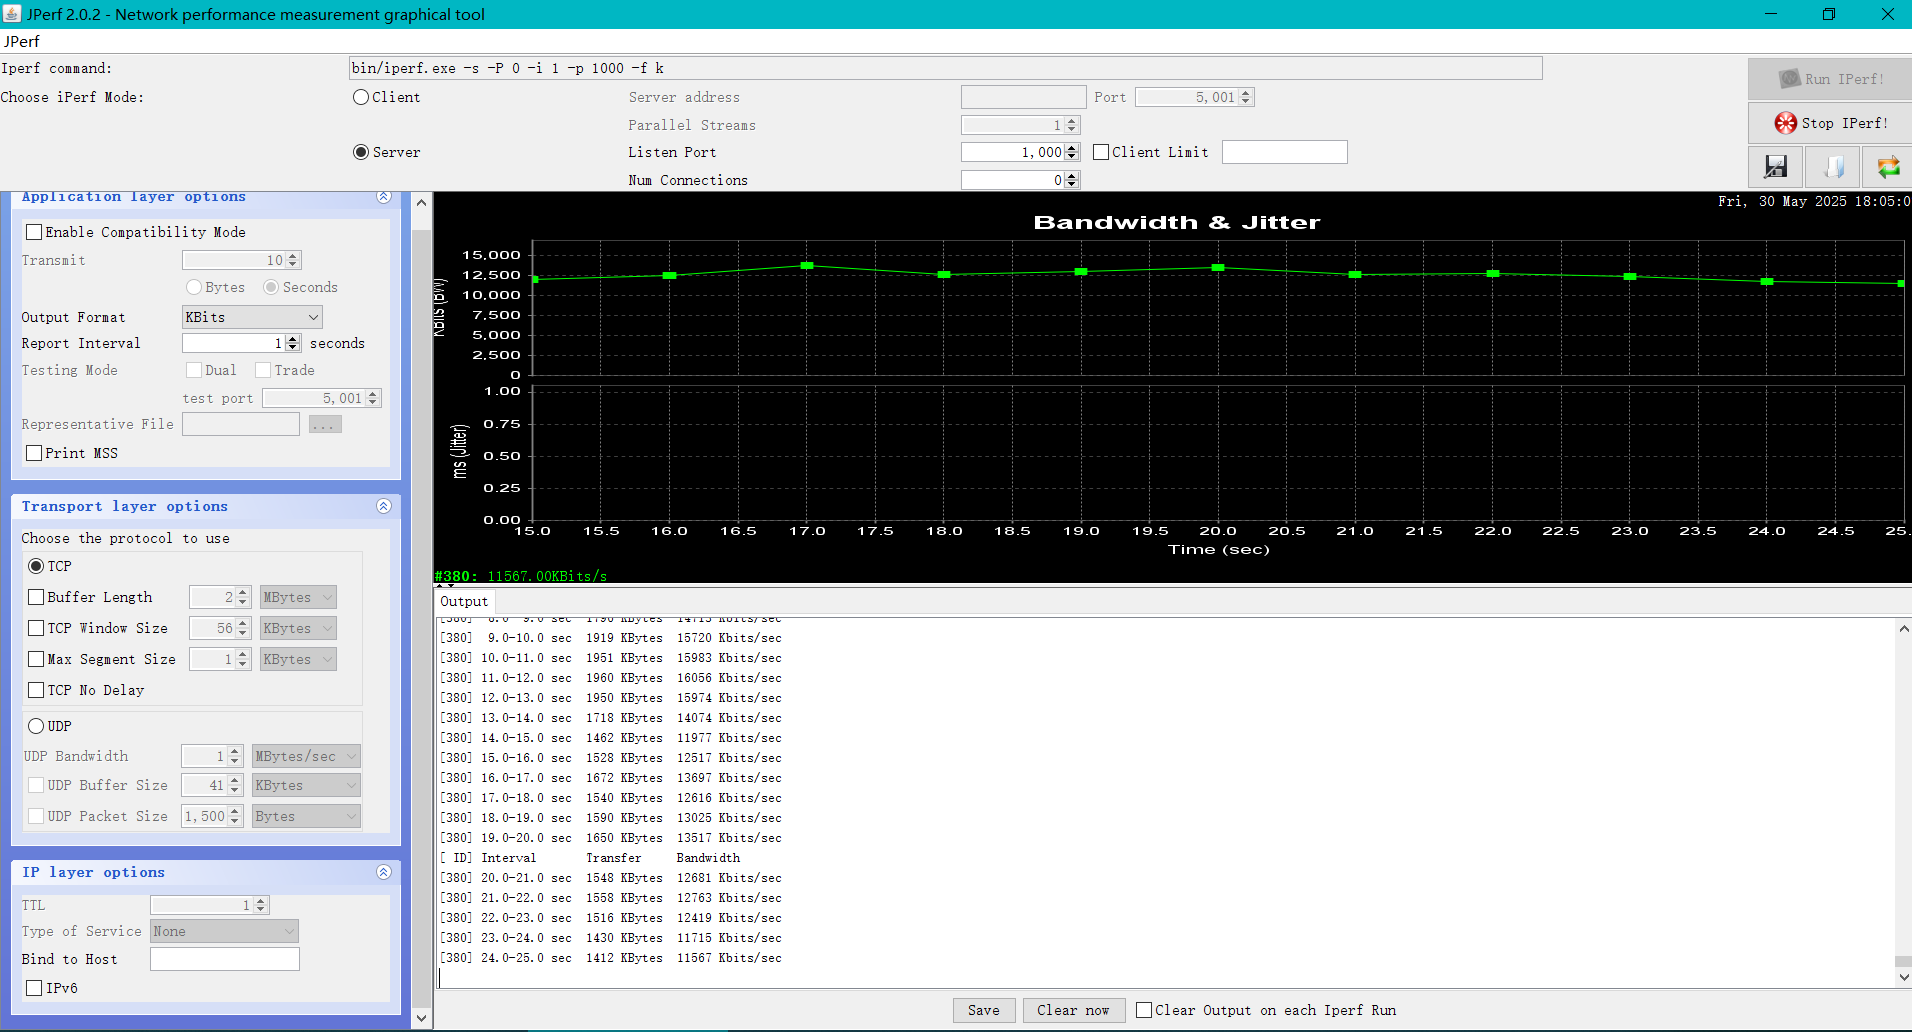Enable the Buffer Length checkbox
The image size is (1912, 1032).
click(36, 597)
